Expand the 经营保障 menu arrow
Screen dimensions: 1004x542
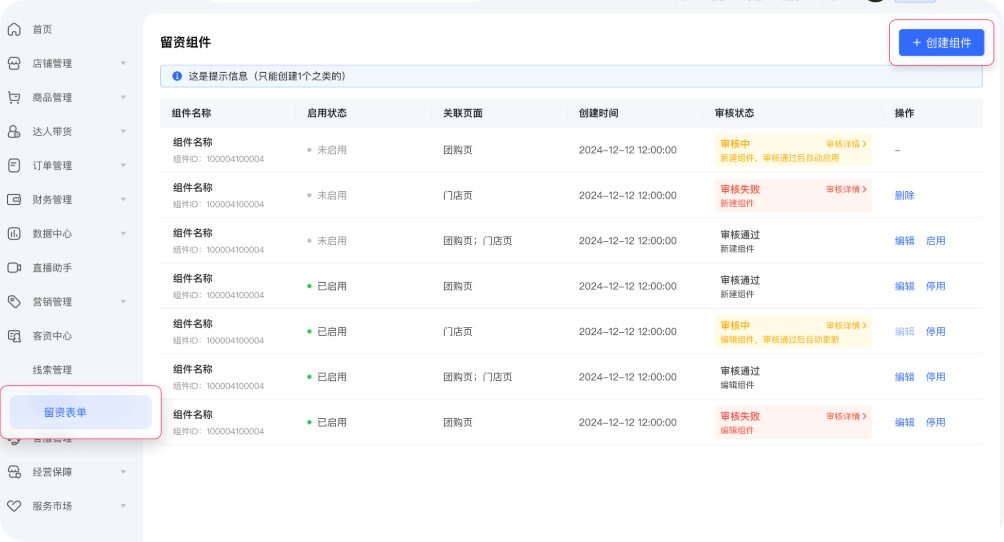(123, 472)
